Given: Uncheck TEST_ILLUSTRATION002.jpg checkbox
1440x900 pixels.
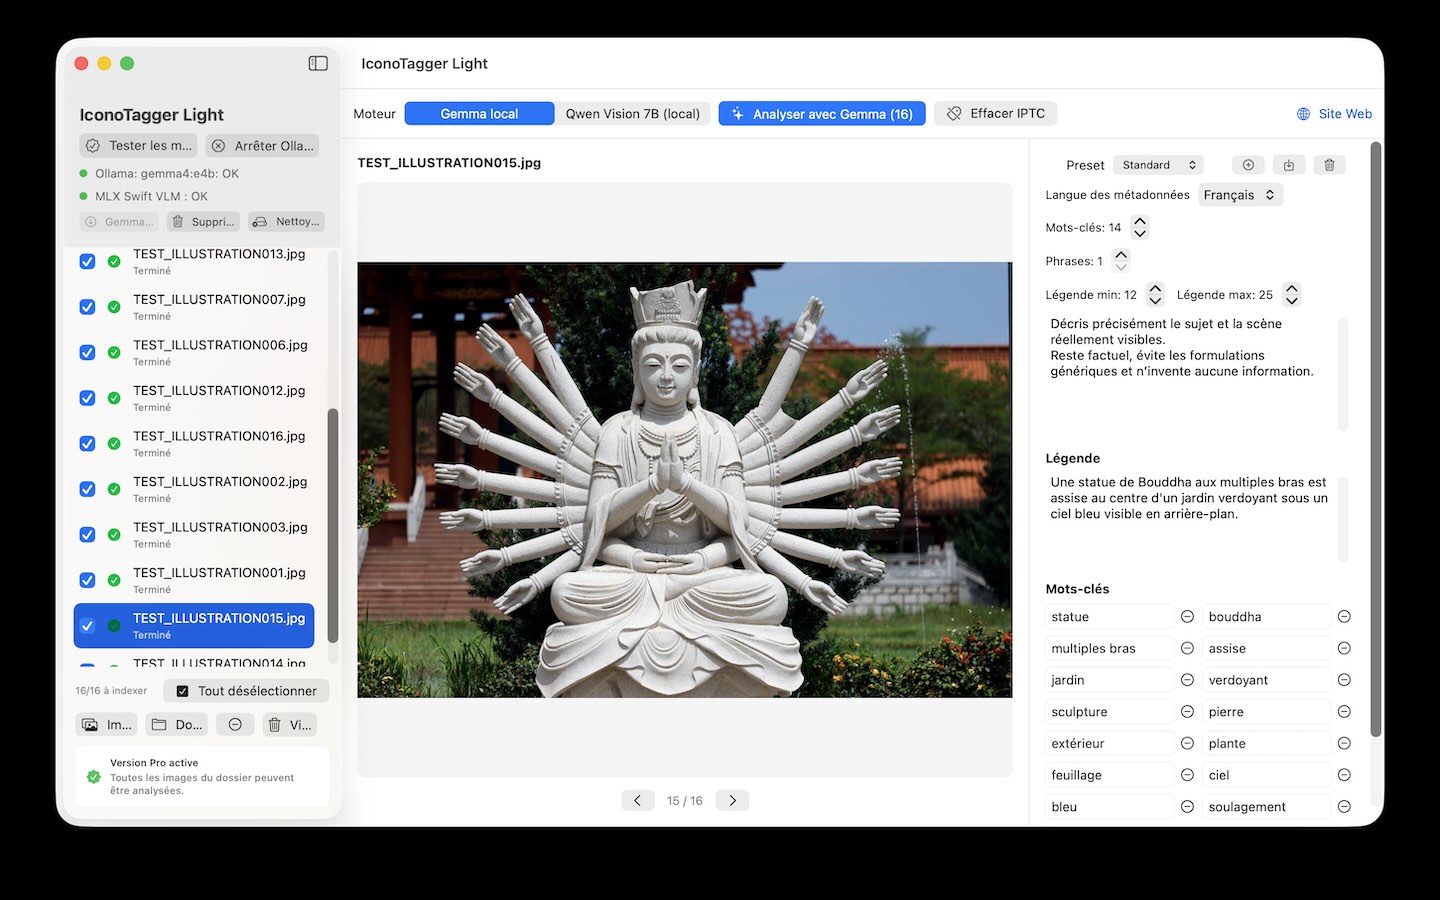Looking at the screenshot, I should pyautogui.click(x=87, y=489).
